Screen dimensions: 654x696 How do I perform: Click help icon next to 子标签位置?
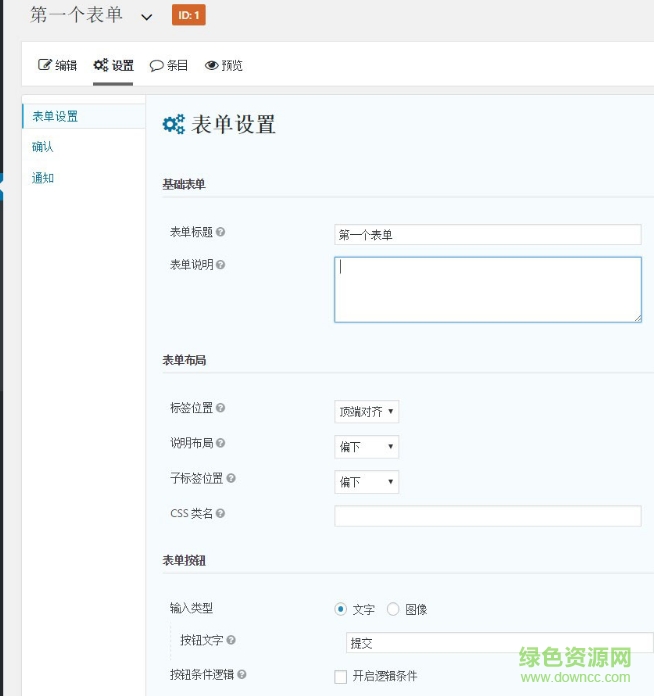(x=232, y=478)
